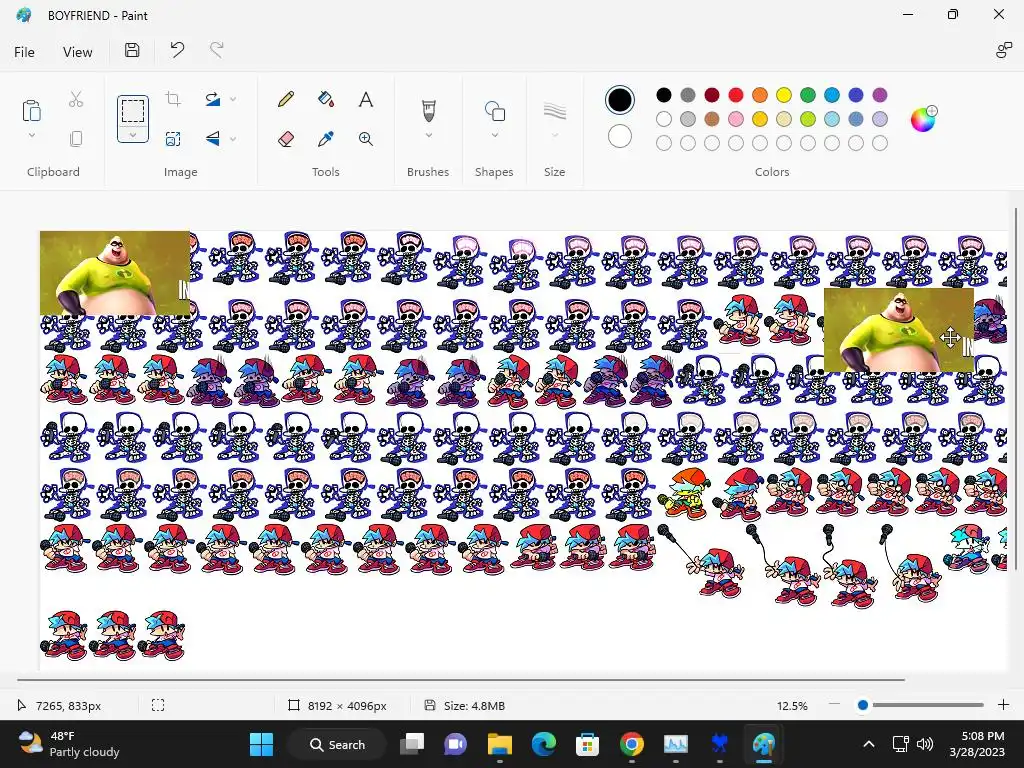Expand the Size dropdown chevron

tap(554, 135)
